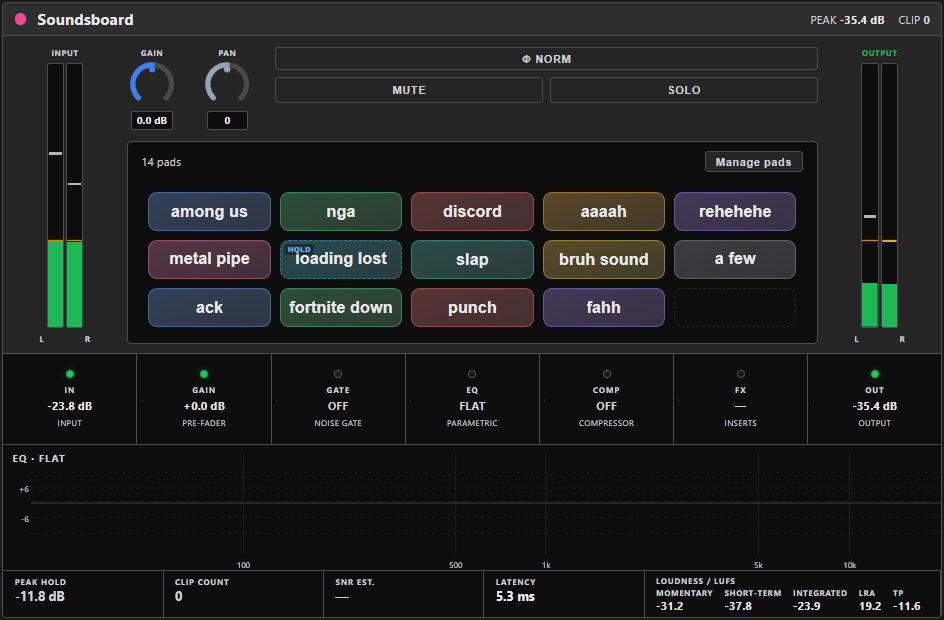The width and height of the screenshot is (944, 620).
Task: Select the IN input stage
Action: (70, 399)
